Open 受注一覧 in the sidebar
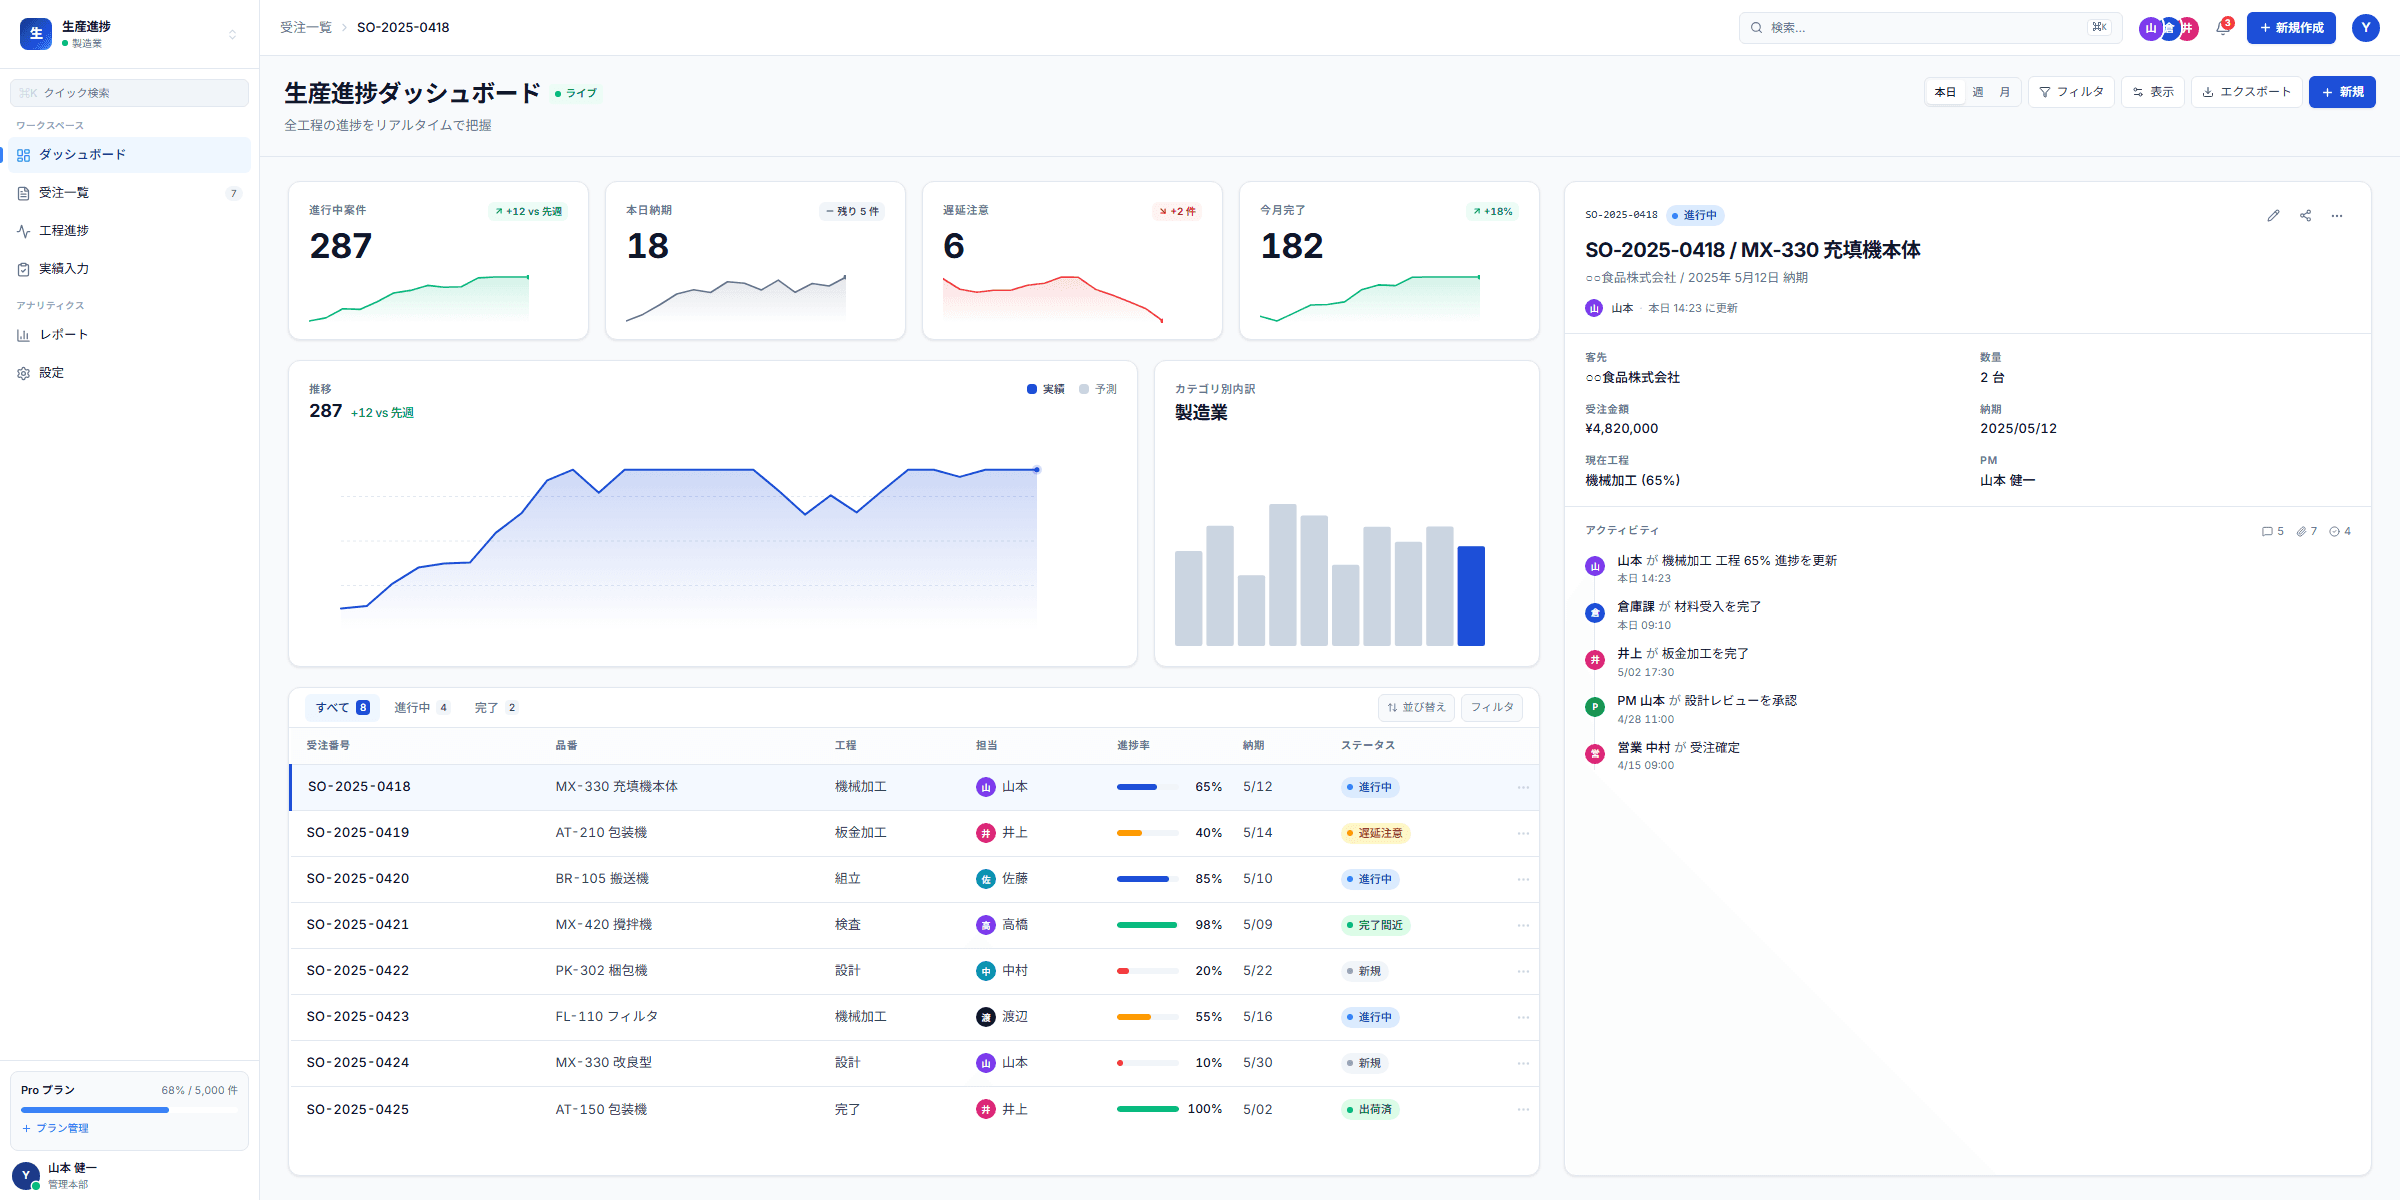 [x=130, y=193]
